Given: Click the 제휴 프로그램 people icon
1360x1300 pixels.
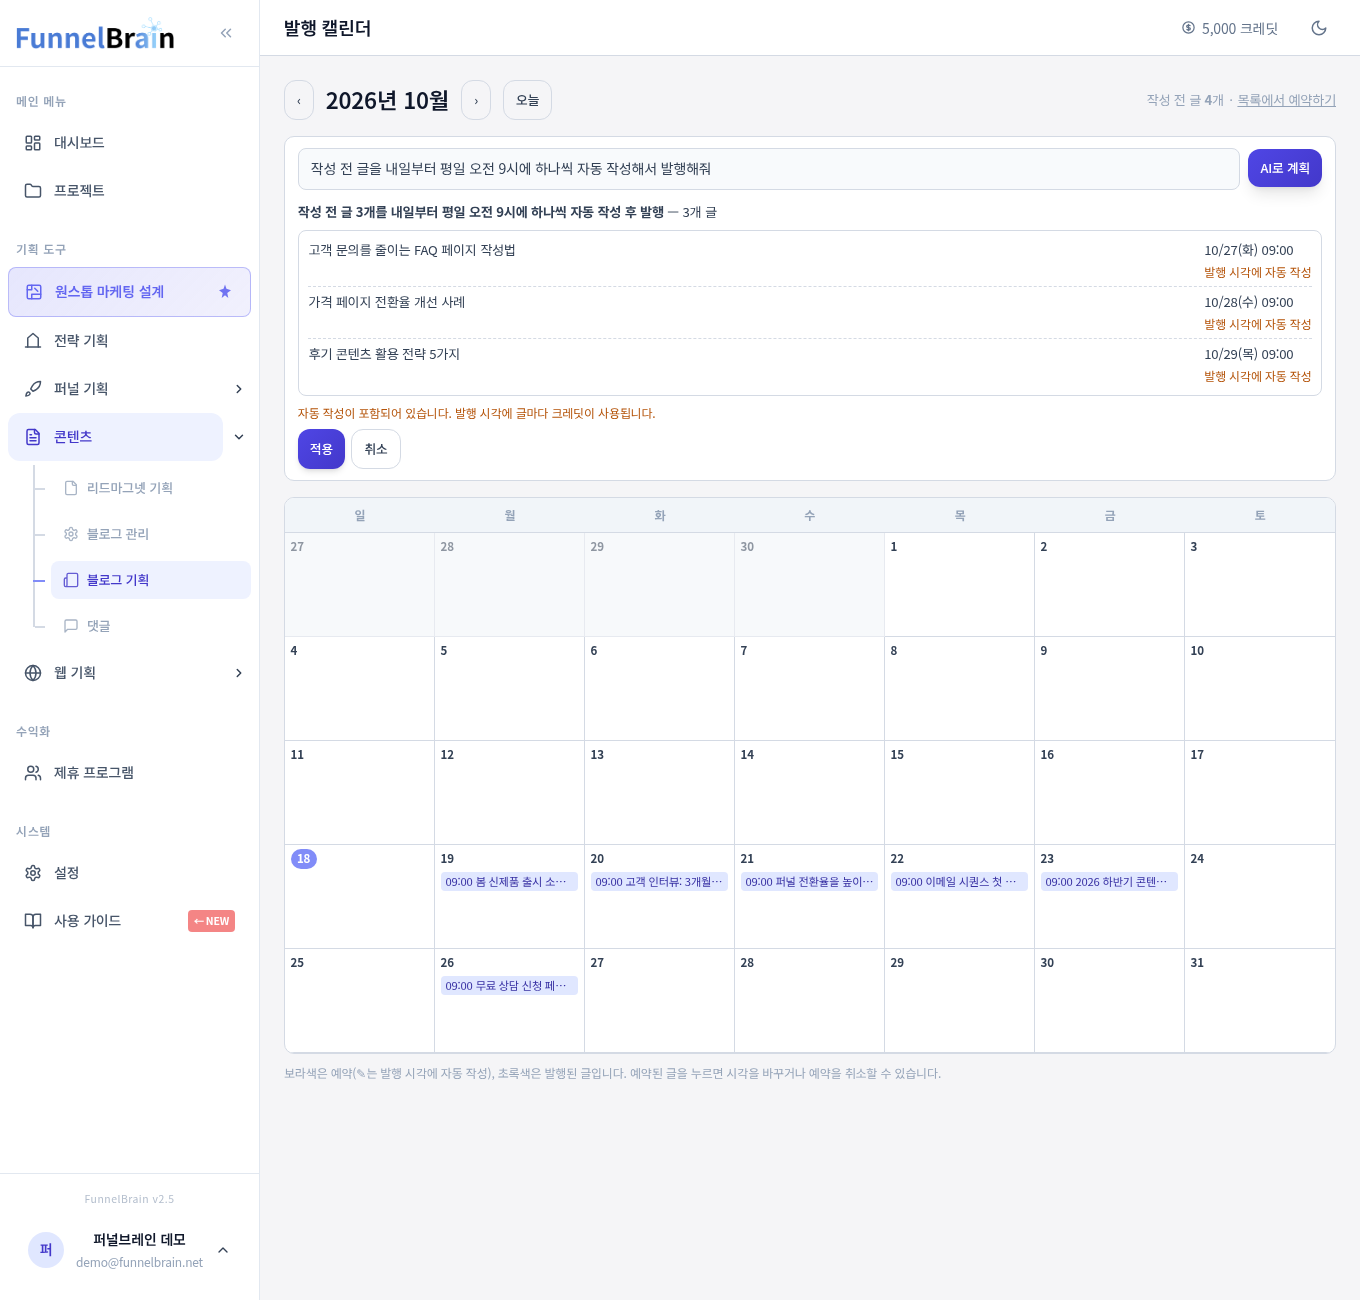Looking at the screenshot, I should 33,773.
